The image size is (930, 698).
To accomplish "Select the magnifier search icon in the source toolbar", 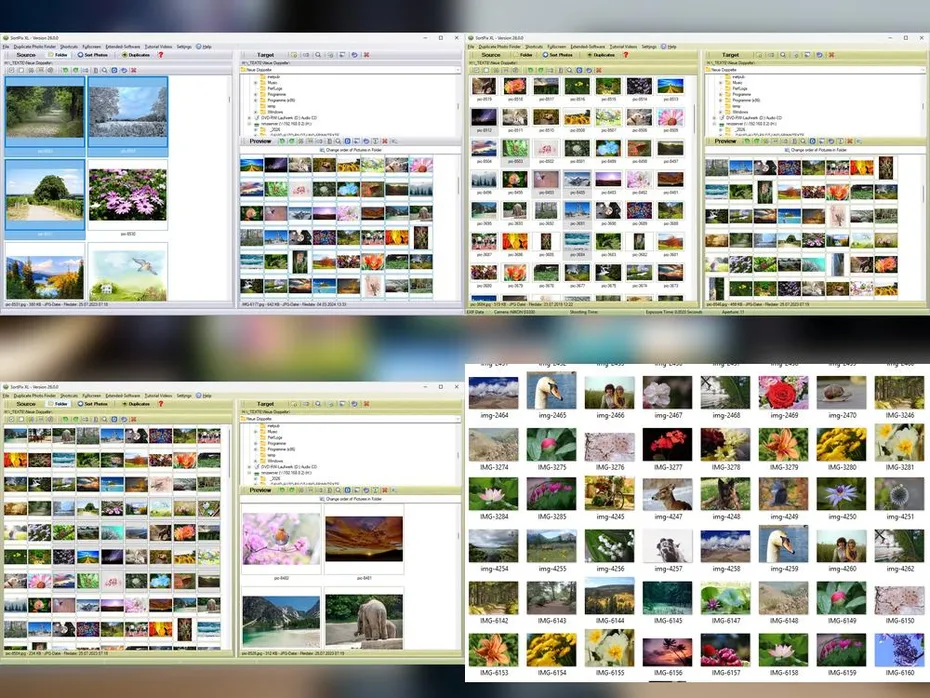I will (x=104, y=71).
